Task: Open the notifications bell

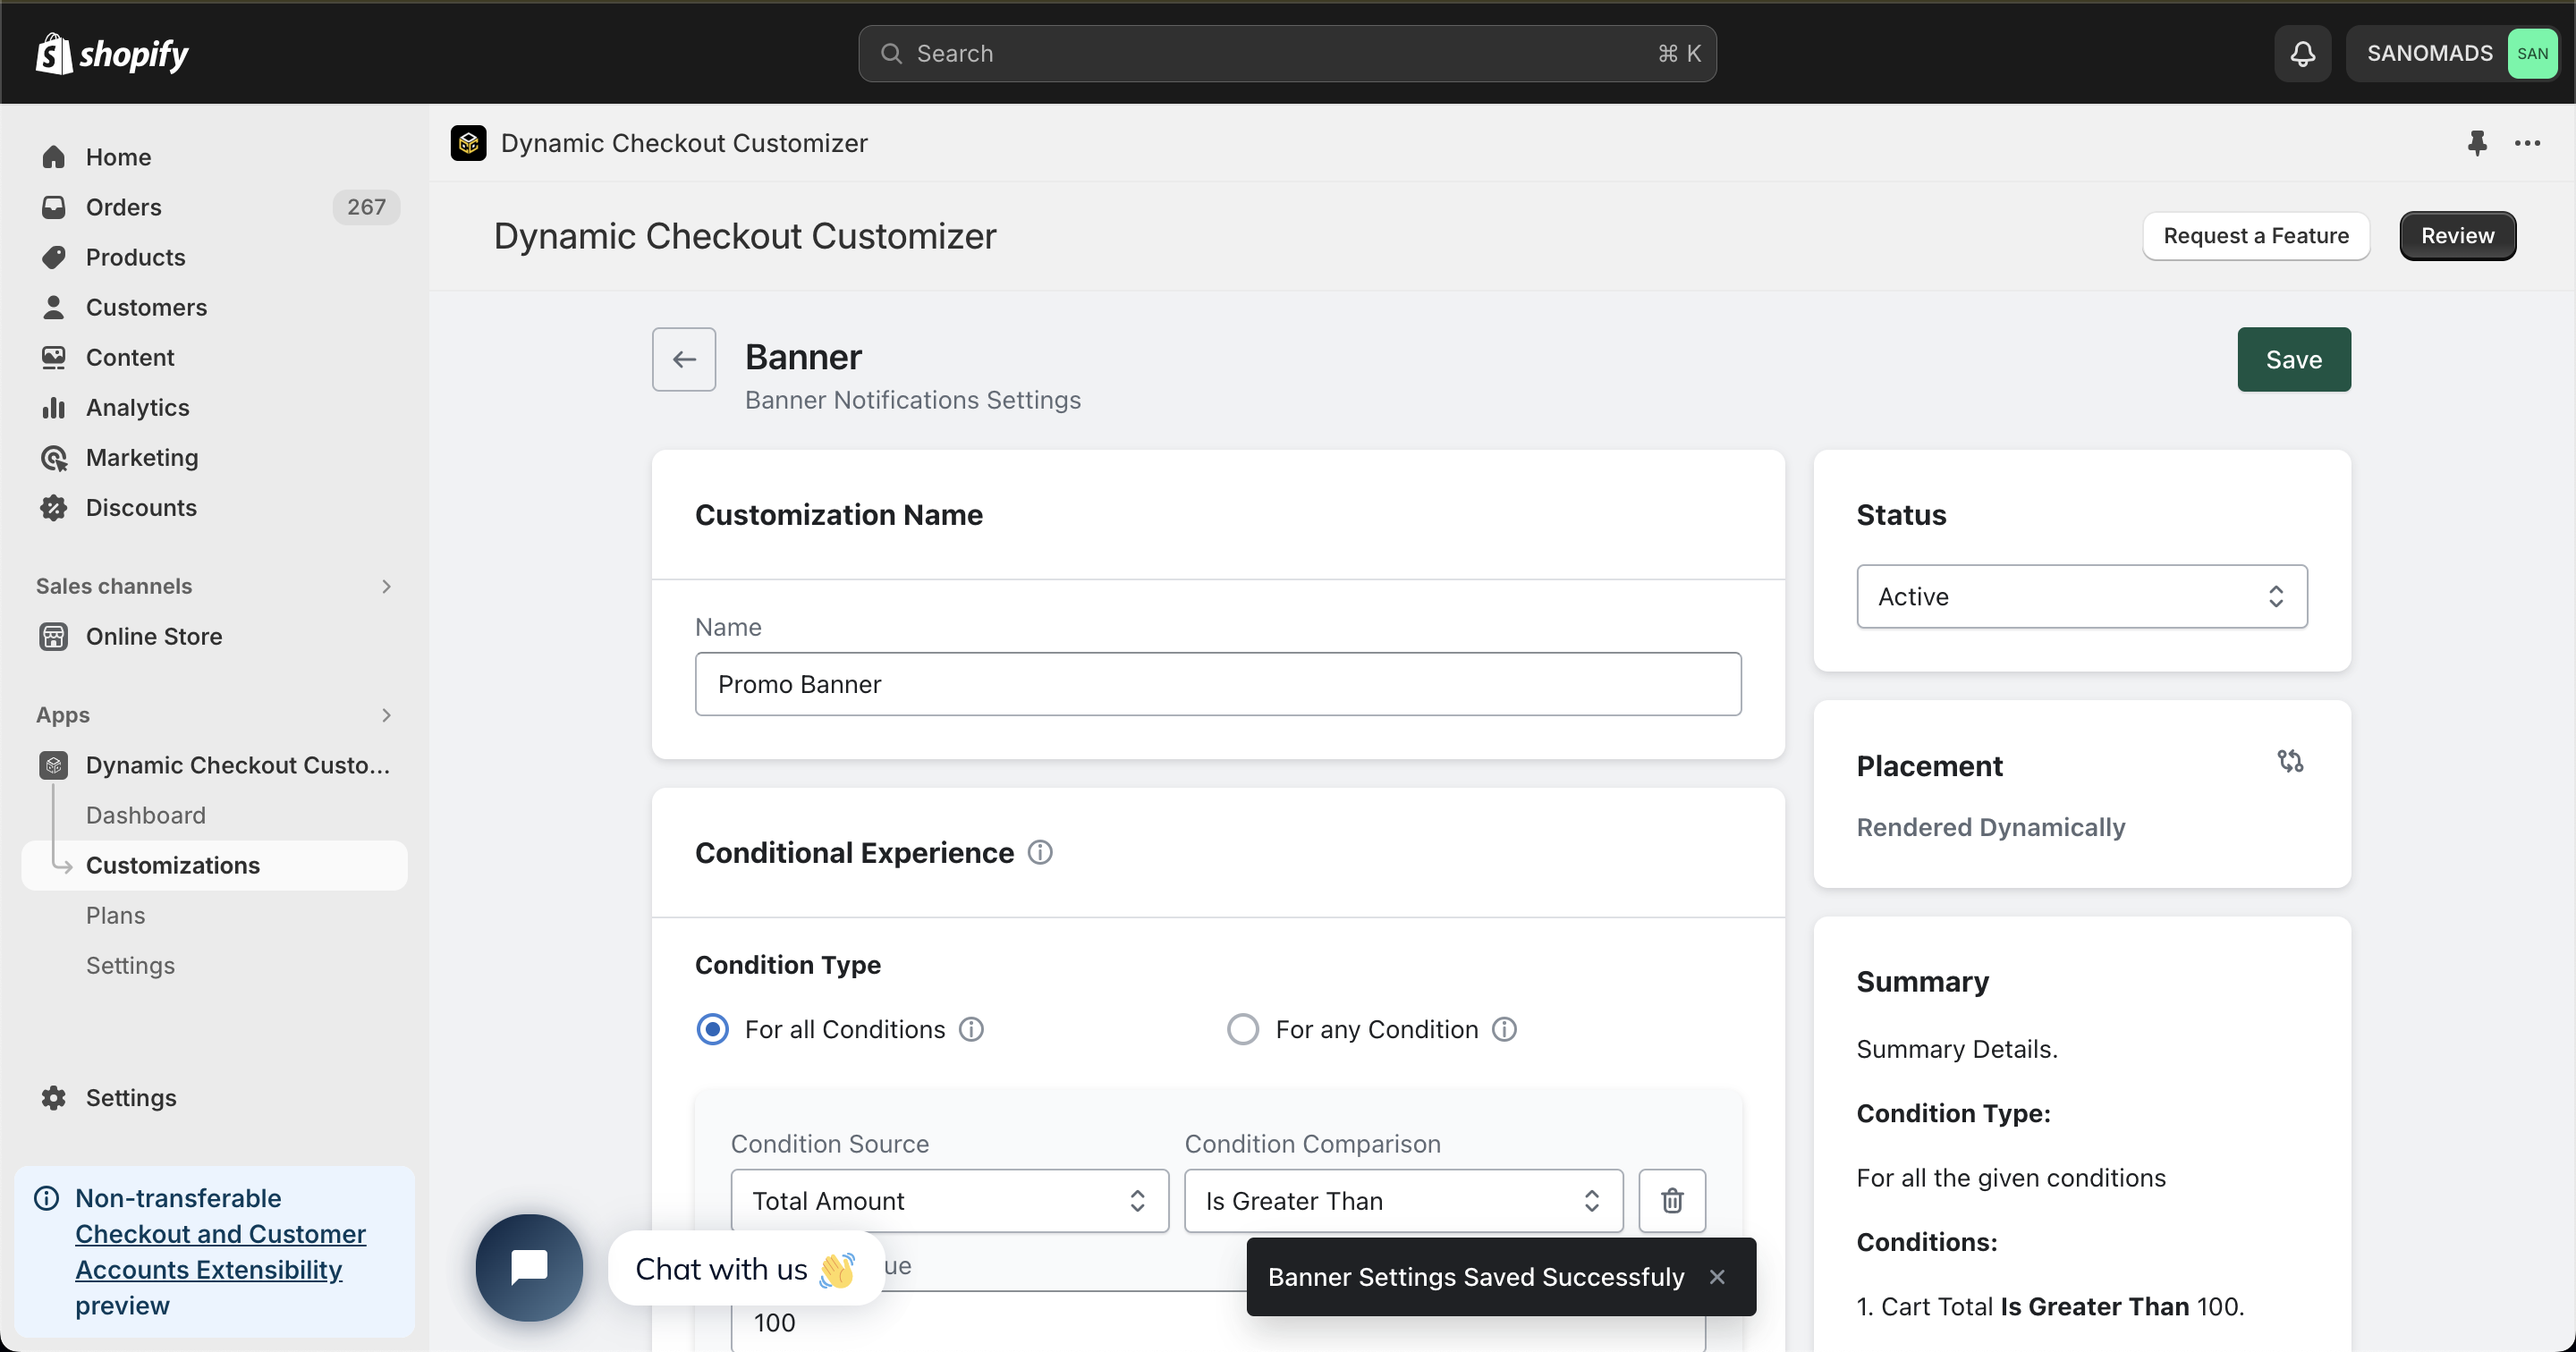Action: click(x=2302, y=53)
